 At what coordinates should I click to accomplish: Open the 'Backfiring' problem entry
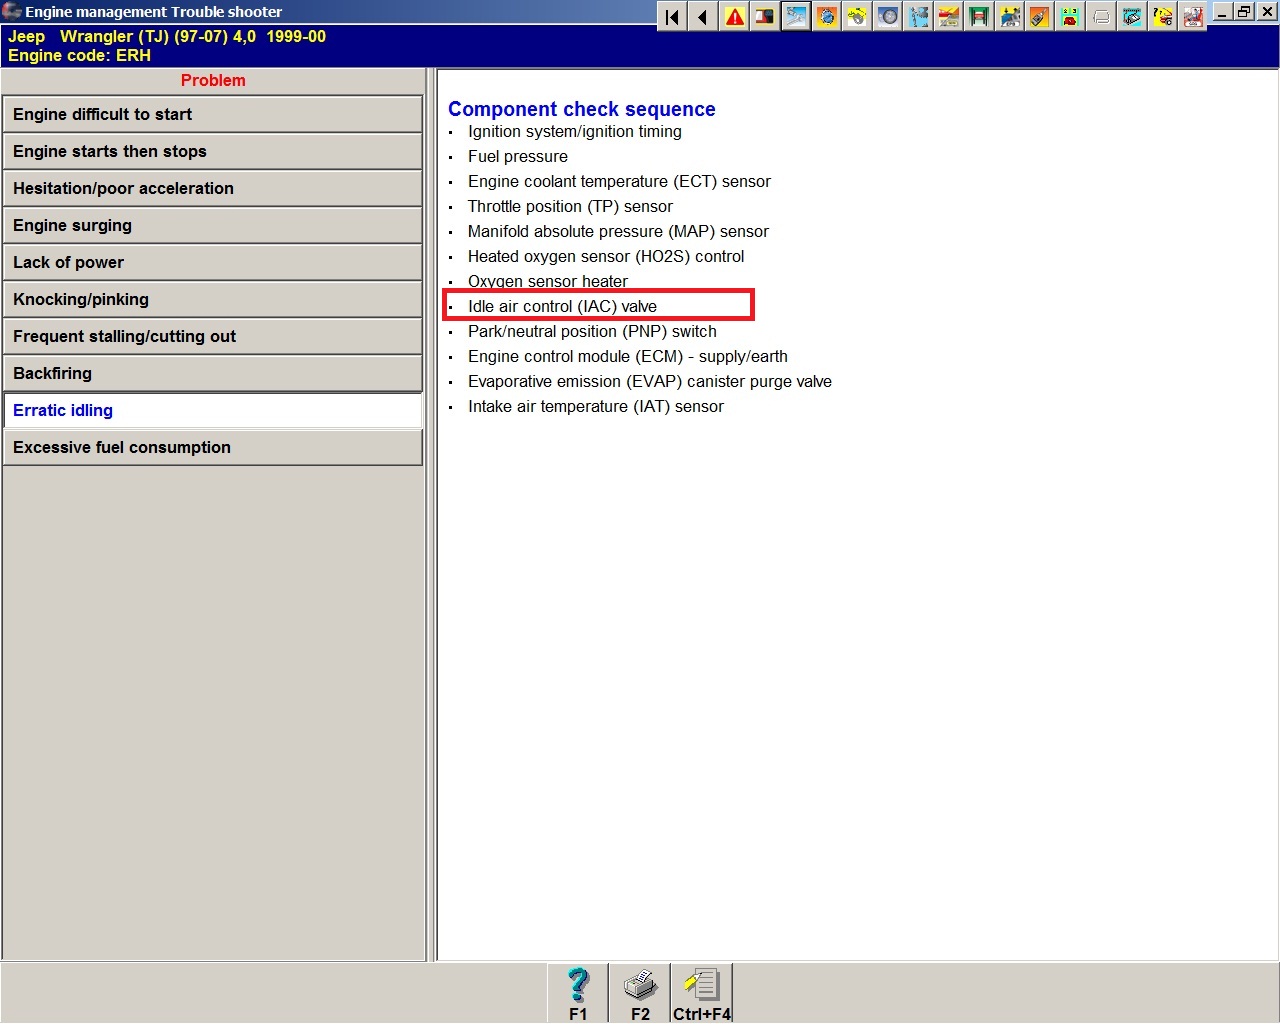212,374
